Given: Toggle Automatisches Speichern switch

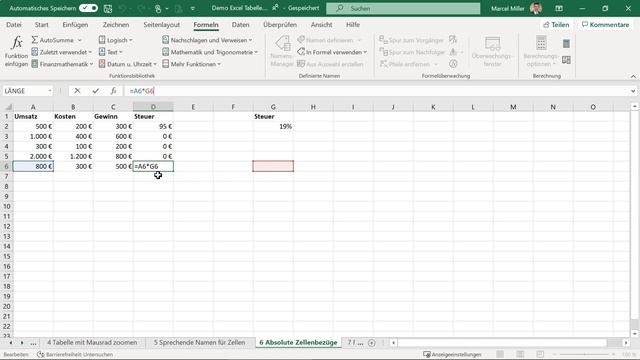Looking at the screenshot, I should coord(88,8).
